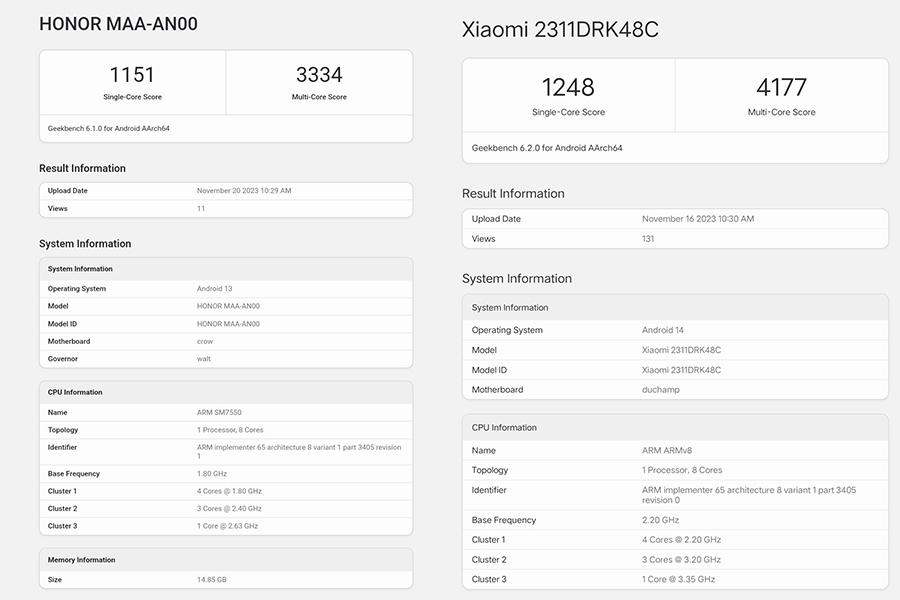Click the HONOR "Single-Core Score" label
This screenshot has width=900, height=600.
pos(133,97)
